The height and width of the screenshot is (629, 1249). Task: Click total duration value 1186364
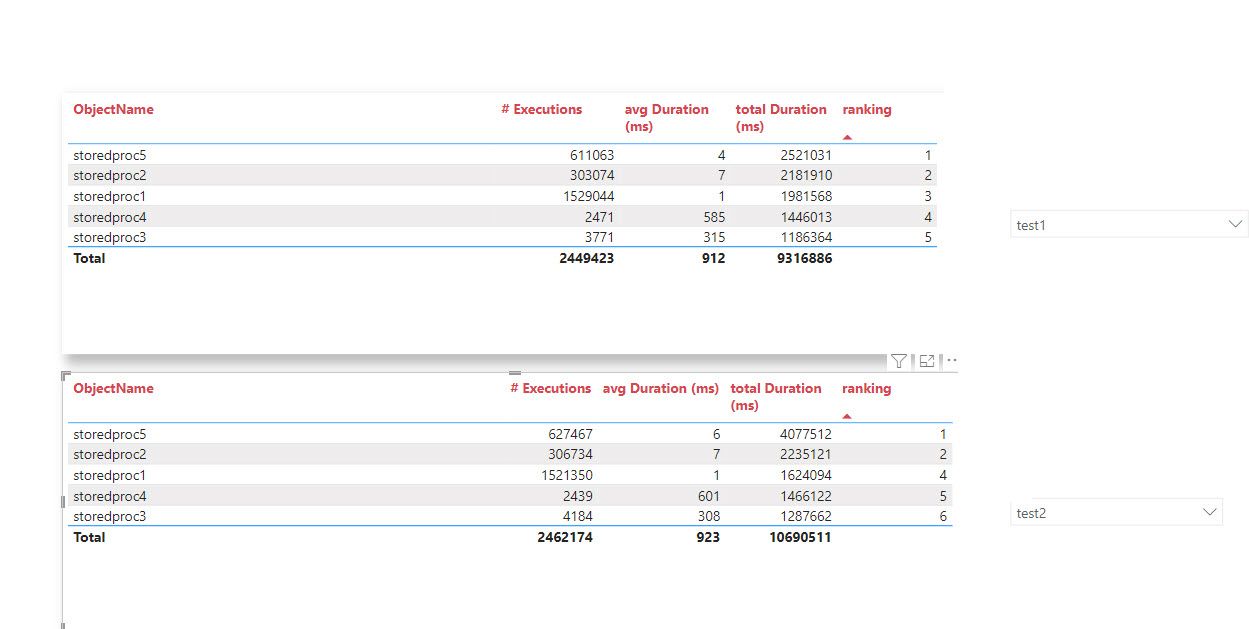pos(805,237)
